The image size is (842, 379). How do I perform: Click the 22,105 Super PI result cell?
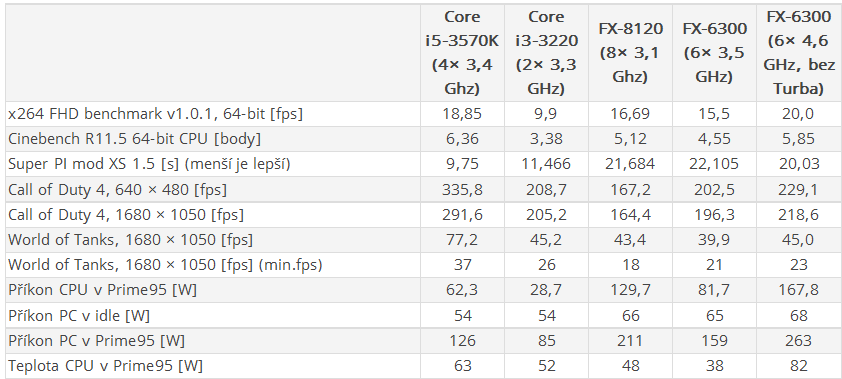tap(714, 164)
